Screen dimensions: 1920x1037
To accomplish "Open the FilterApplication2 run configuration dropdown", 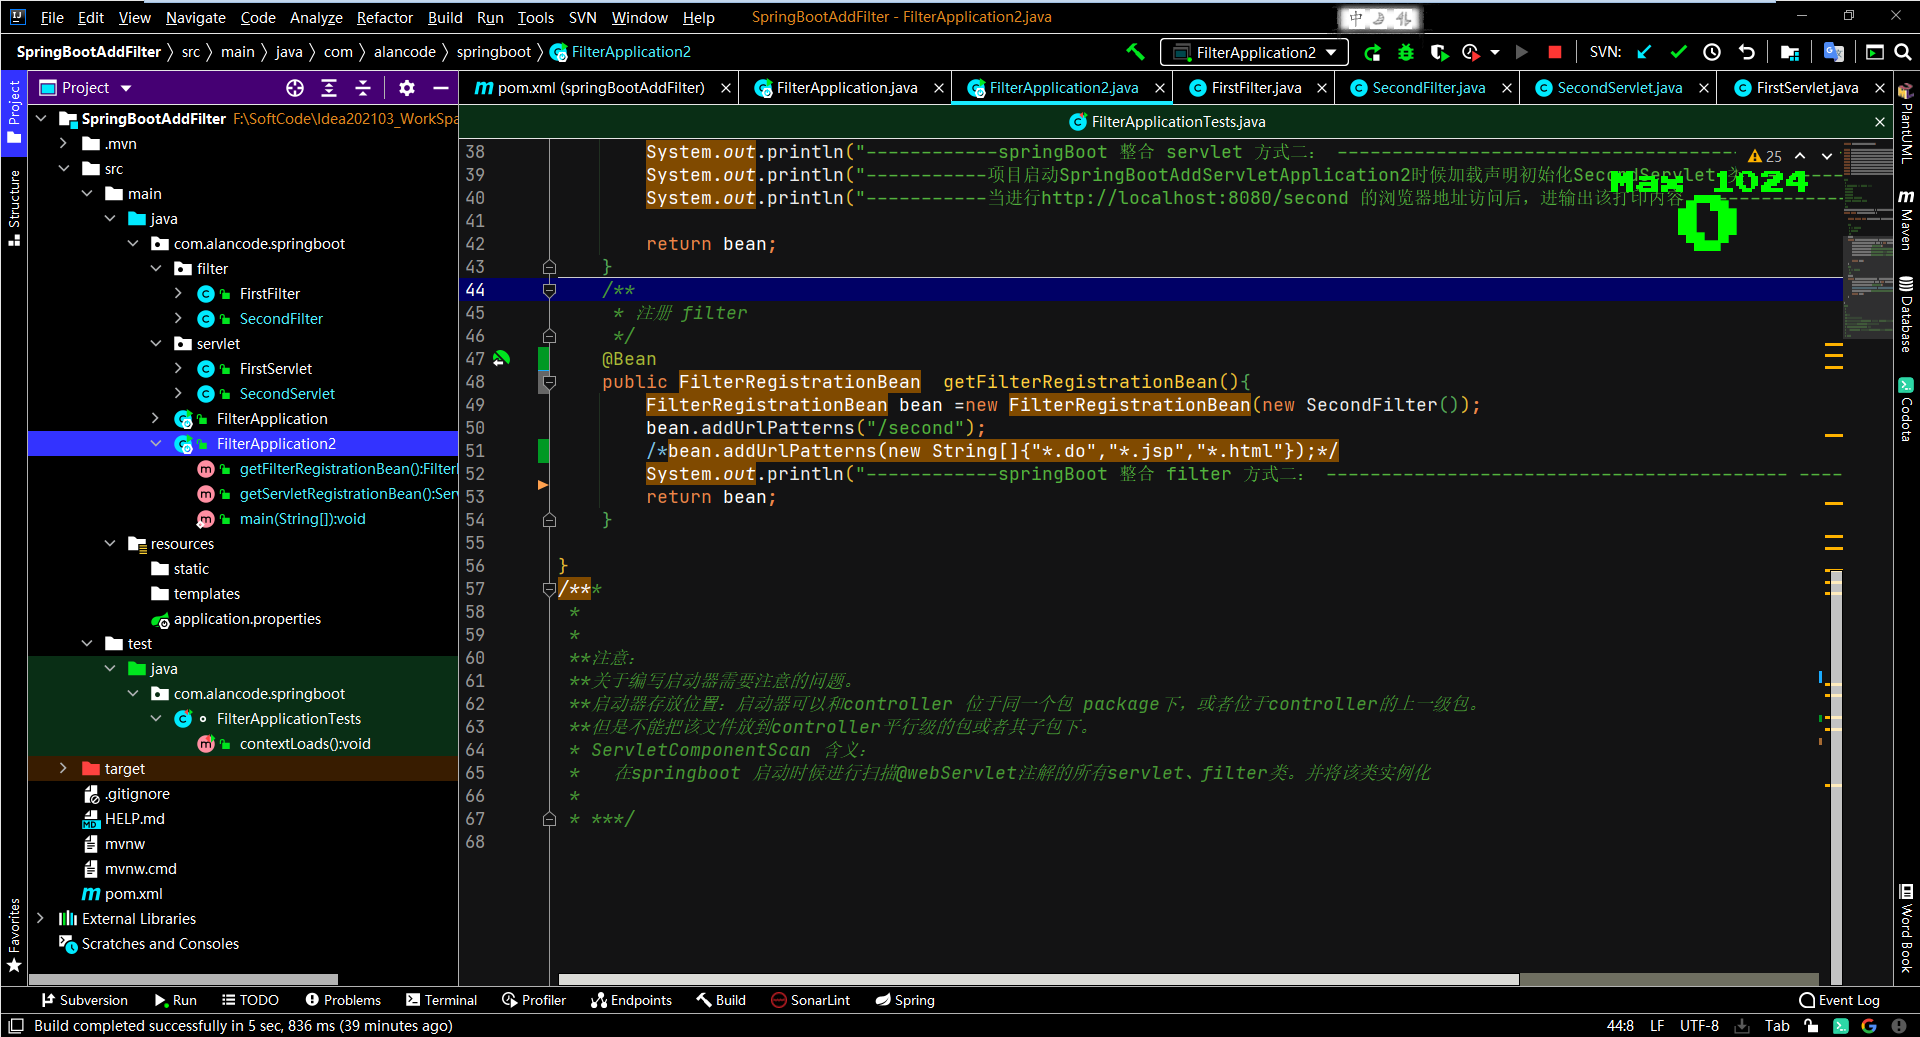I will [x=1254, y=52].
